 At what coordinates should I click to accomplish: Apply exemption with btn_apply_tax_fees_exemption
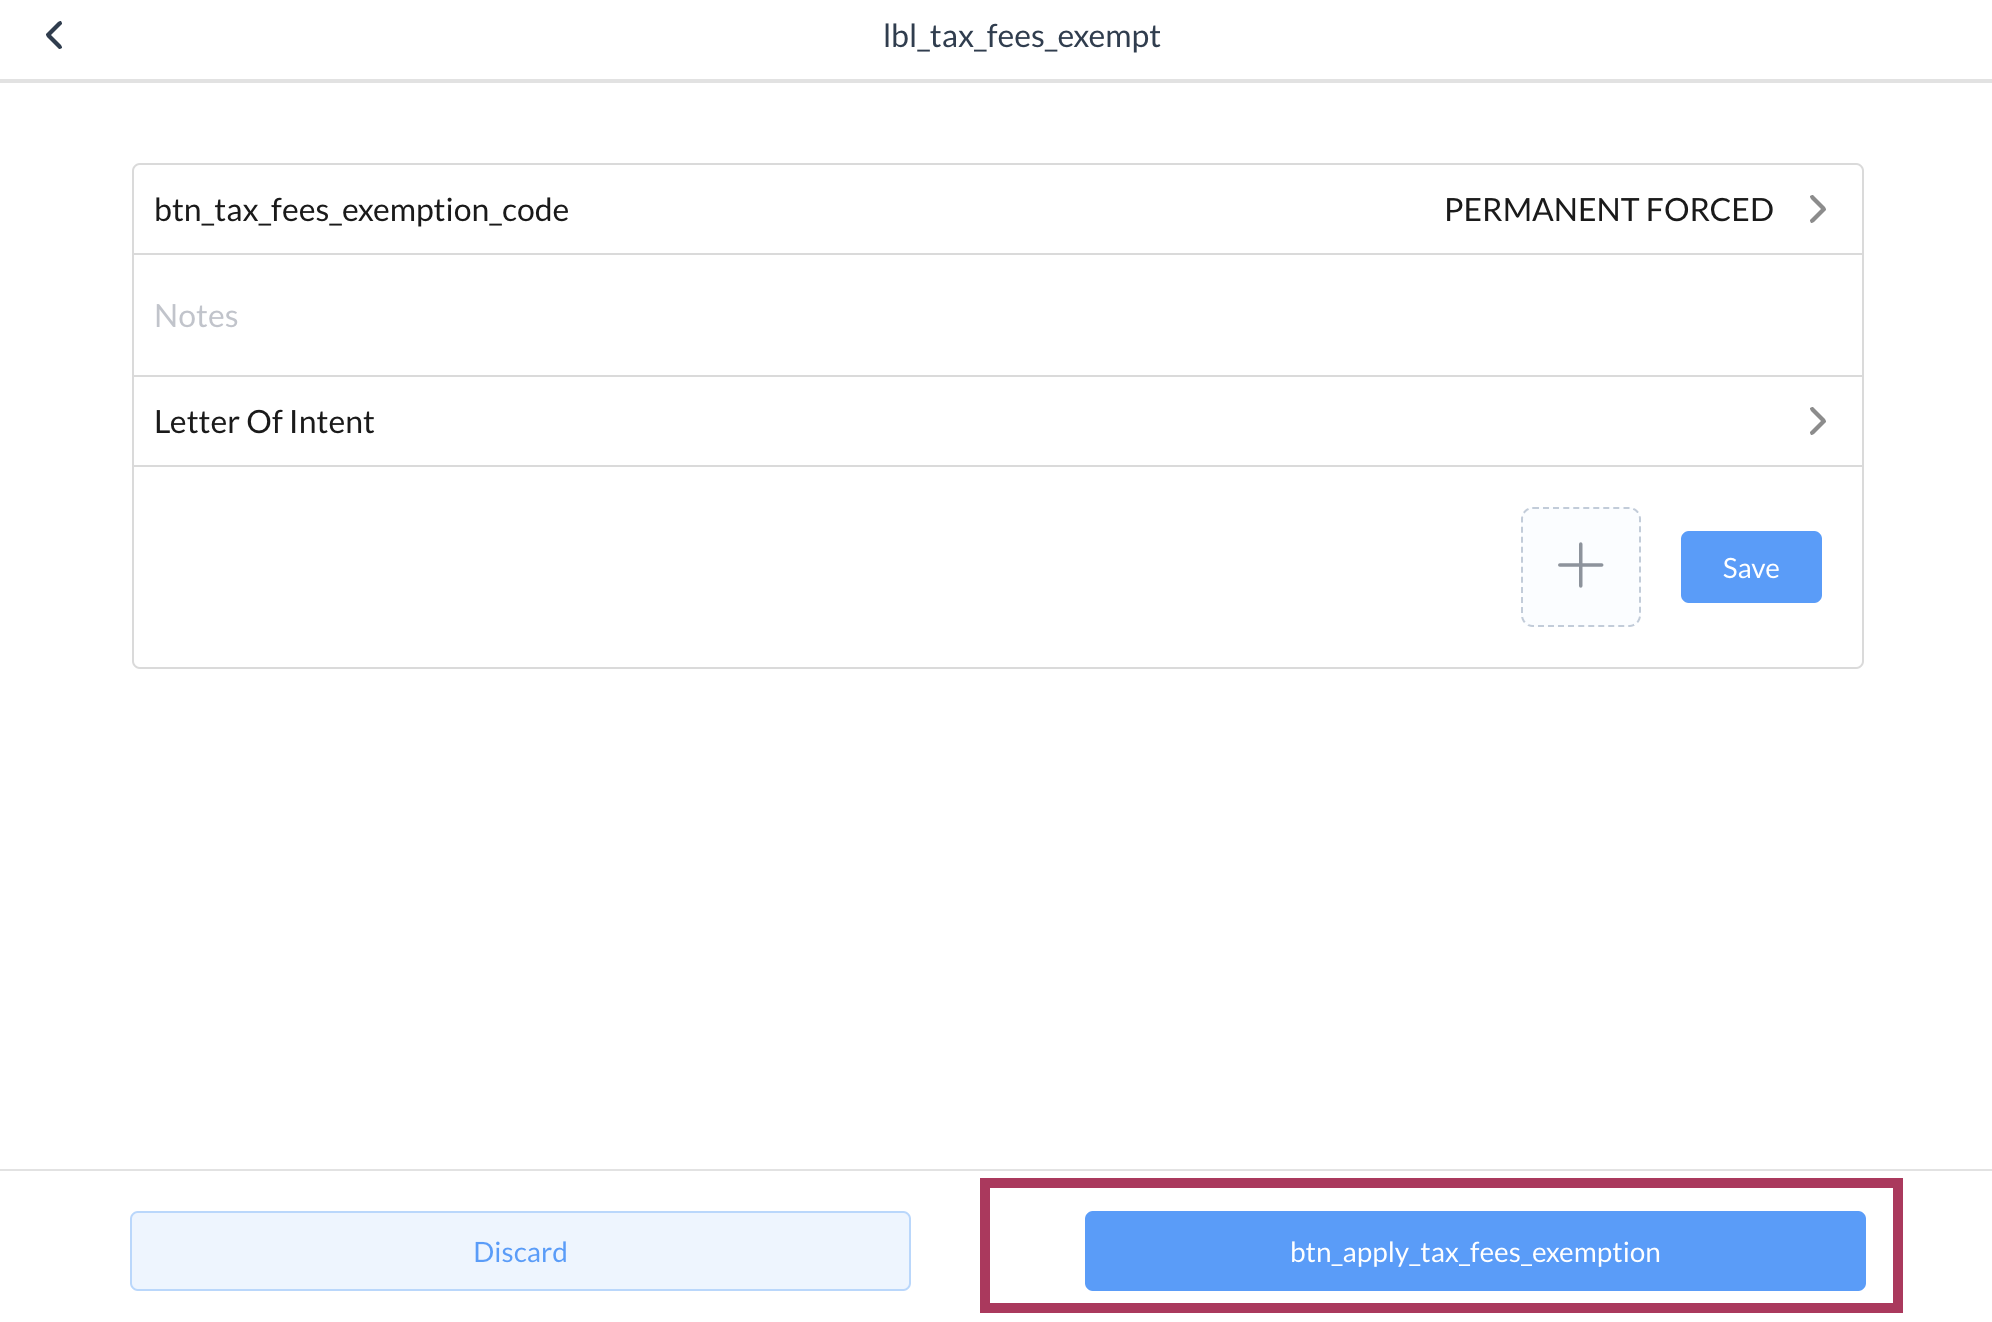pyautogui.click(x=1475, y=1251)
